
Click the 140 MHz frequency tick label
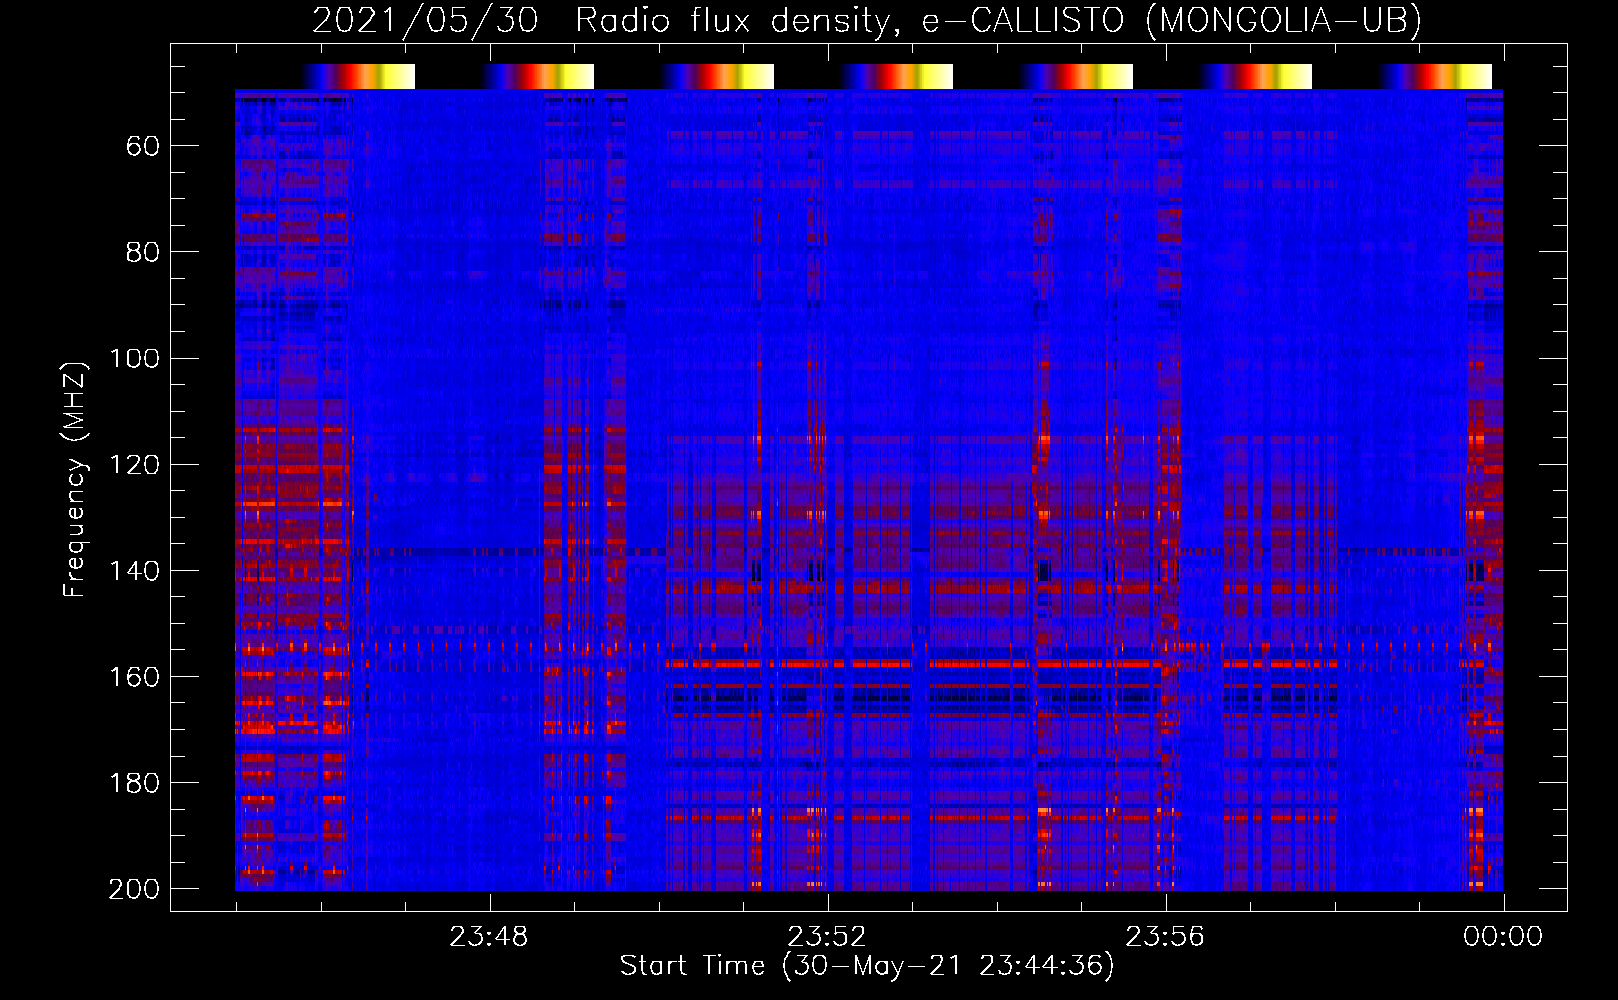click(135, 571)
